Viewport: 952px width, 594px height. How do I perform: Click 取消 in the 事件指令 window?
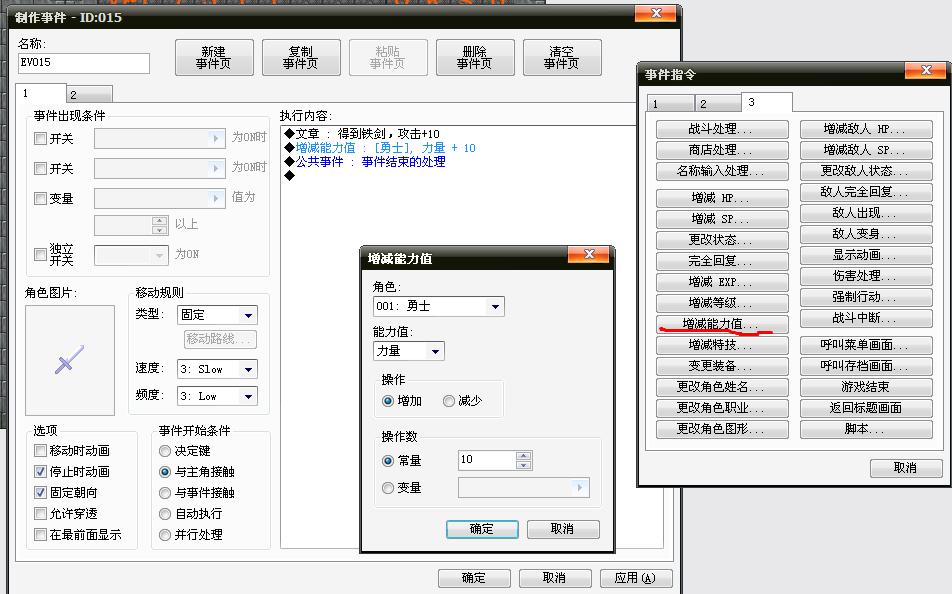[906, 468]
